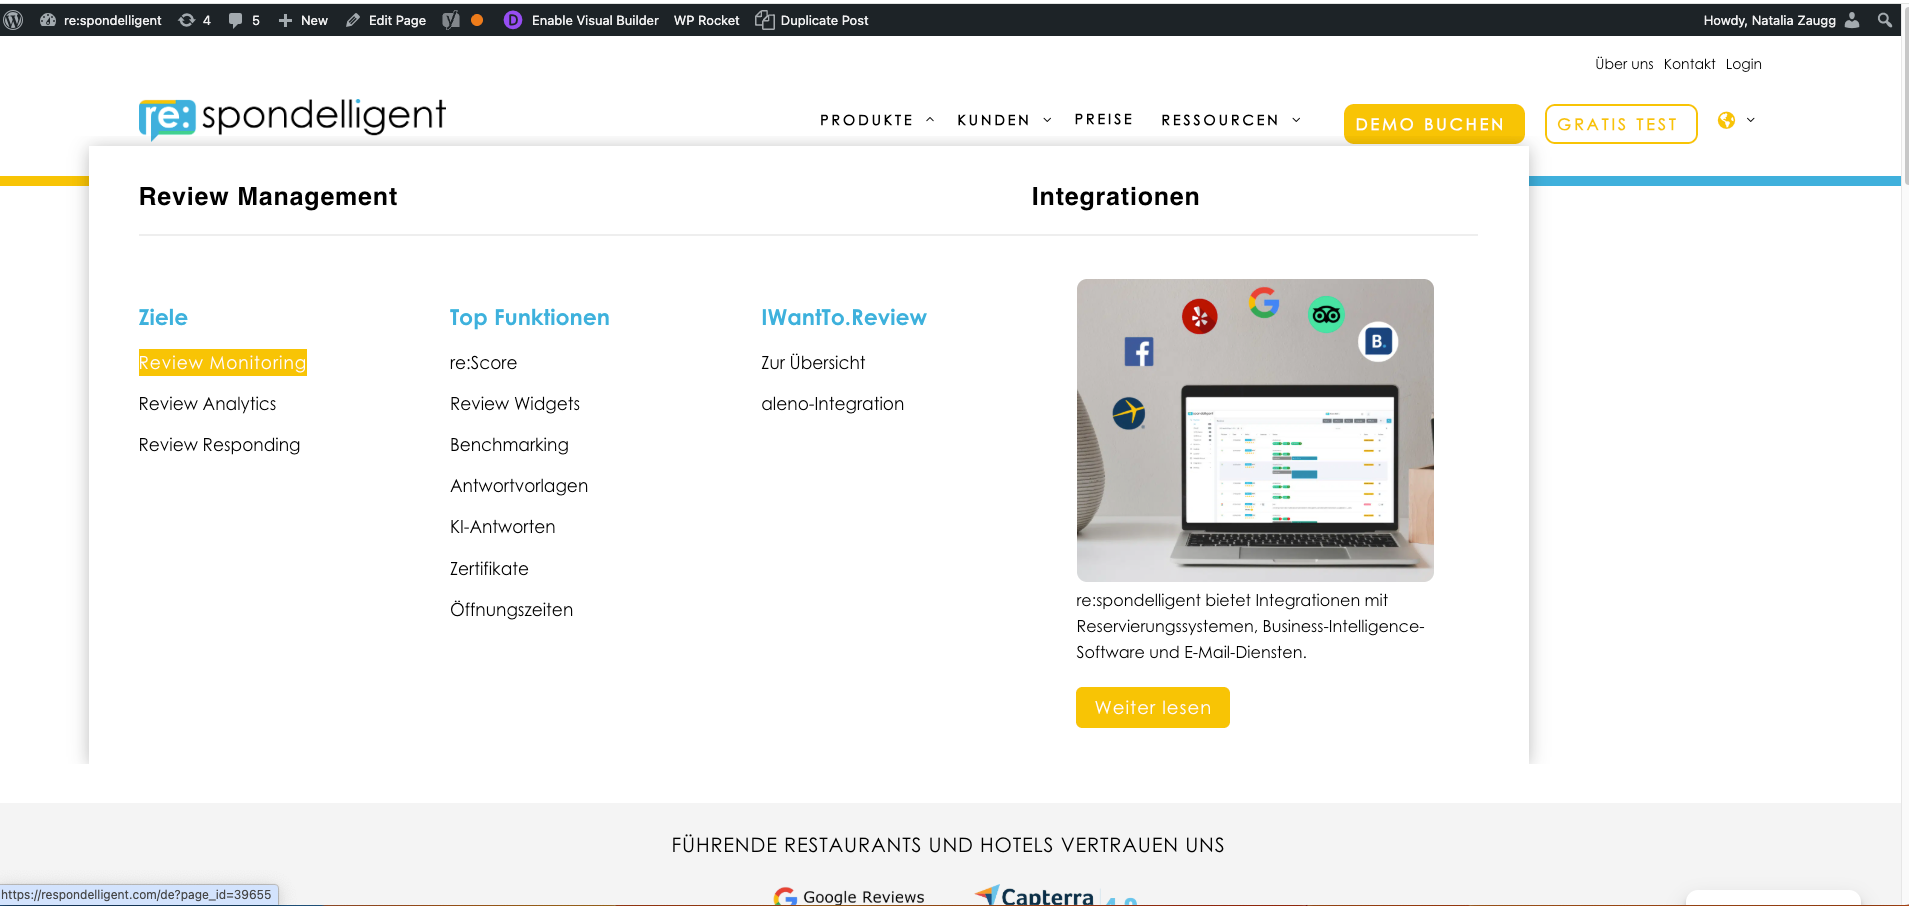Open the Review Responding link
This screenshot has height=906, width=1909.
tap(219, 445)
